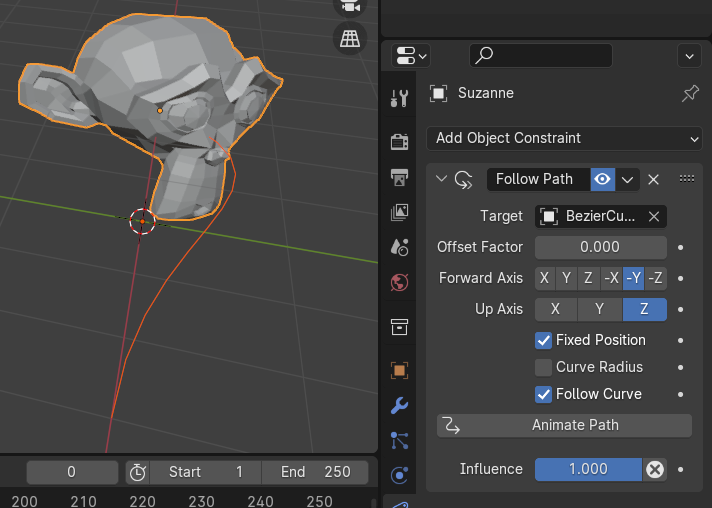Open the Add Object Constraint dropdown
712x508 pixels.
[564, 138]
